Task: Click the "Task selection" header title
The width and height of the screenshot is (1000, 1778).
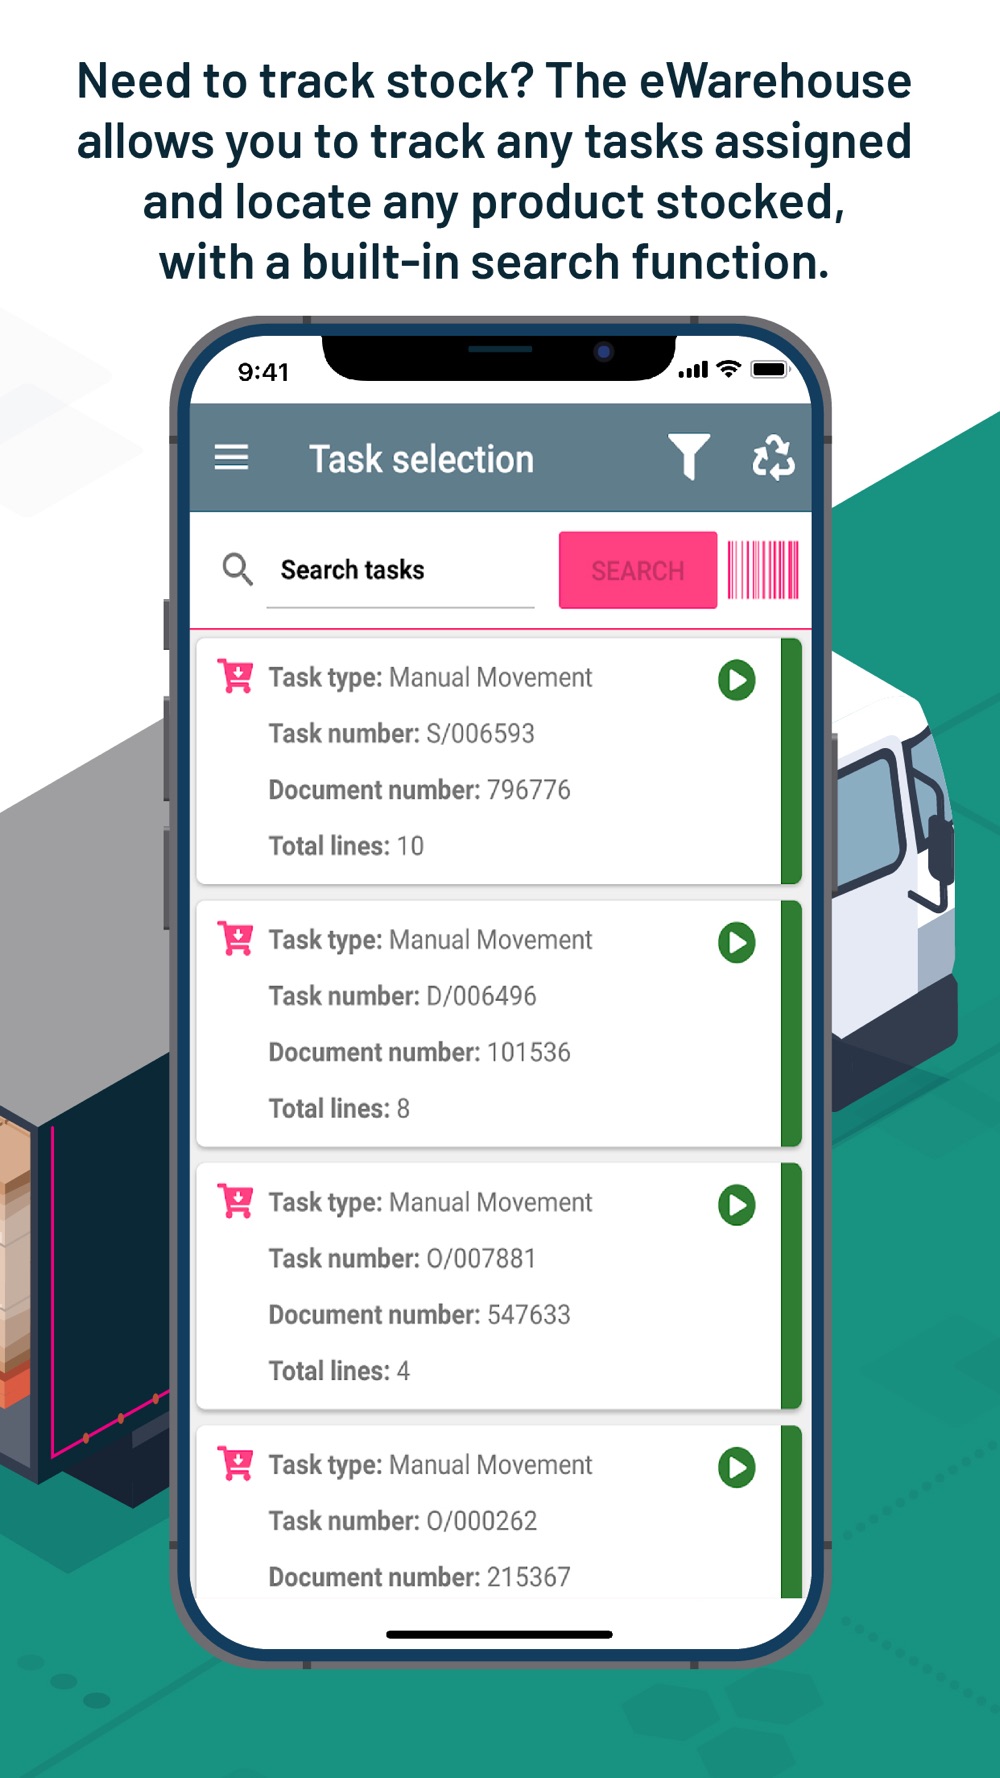Action: (x=421, y=459)
